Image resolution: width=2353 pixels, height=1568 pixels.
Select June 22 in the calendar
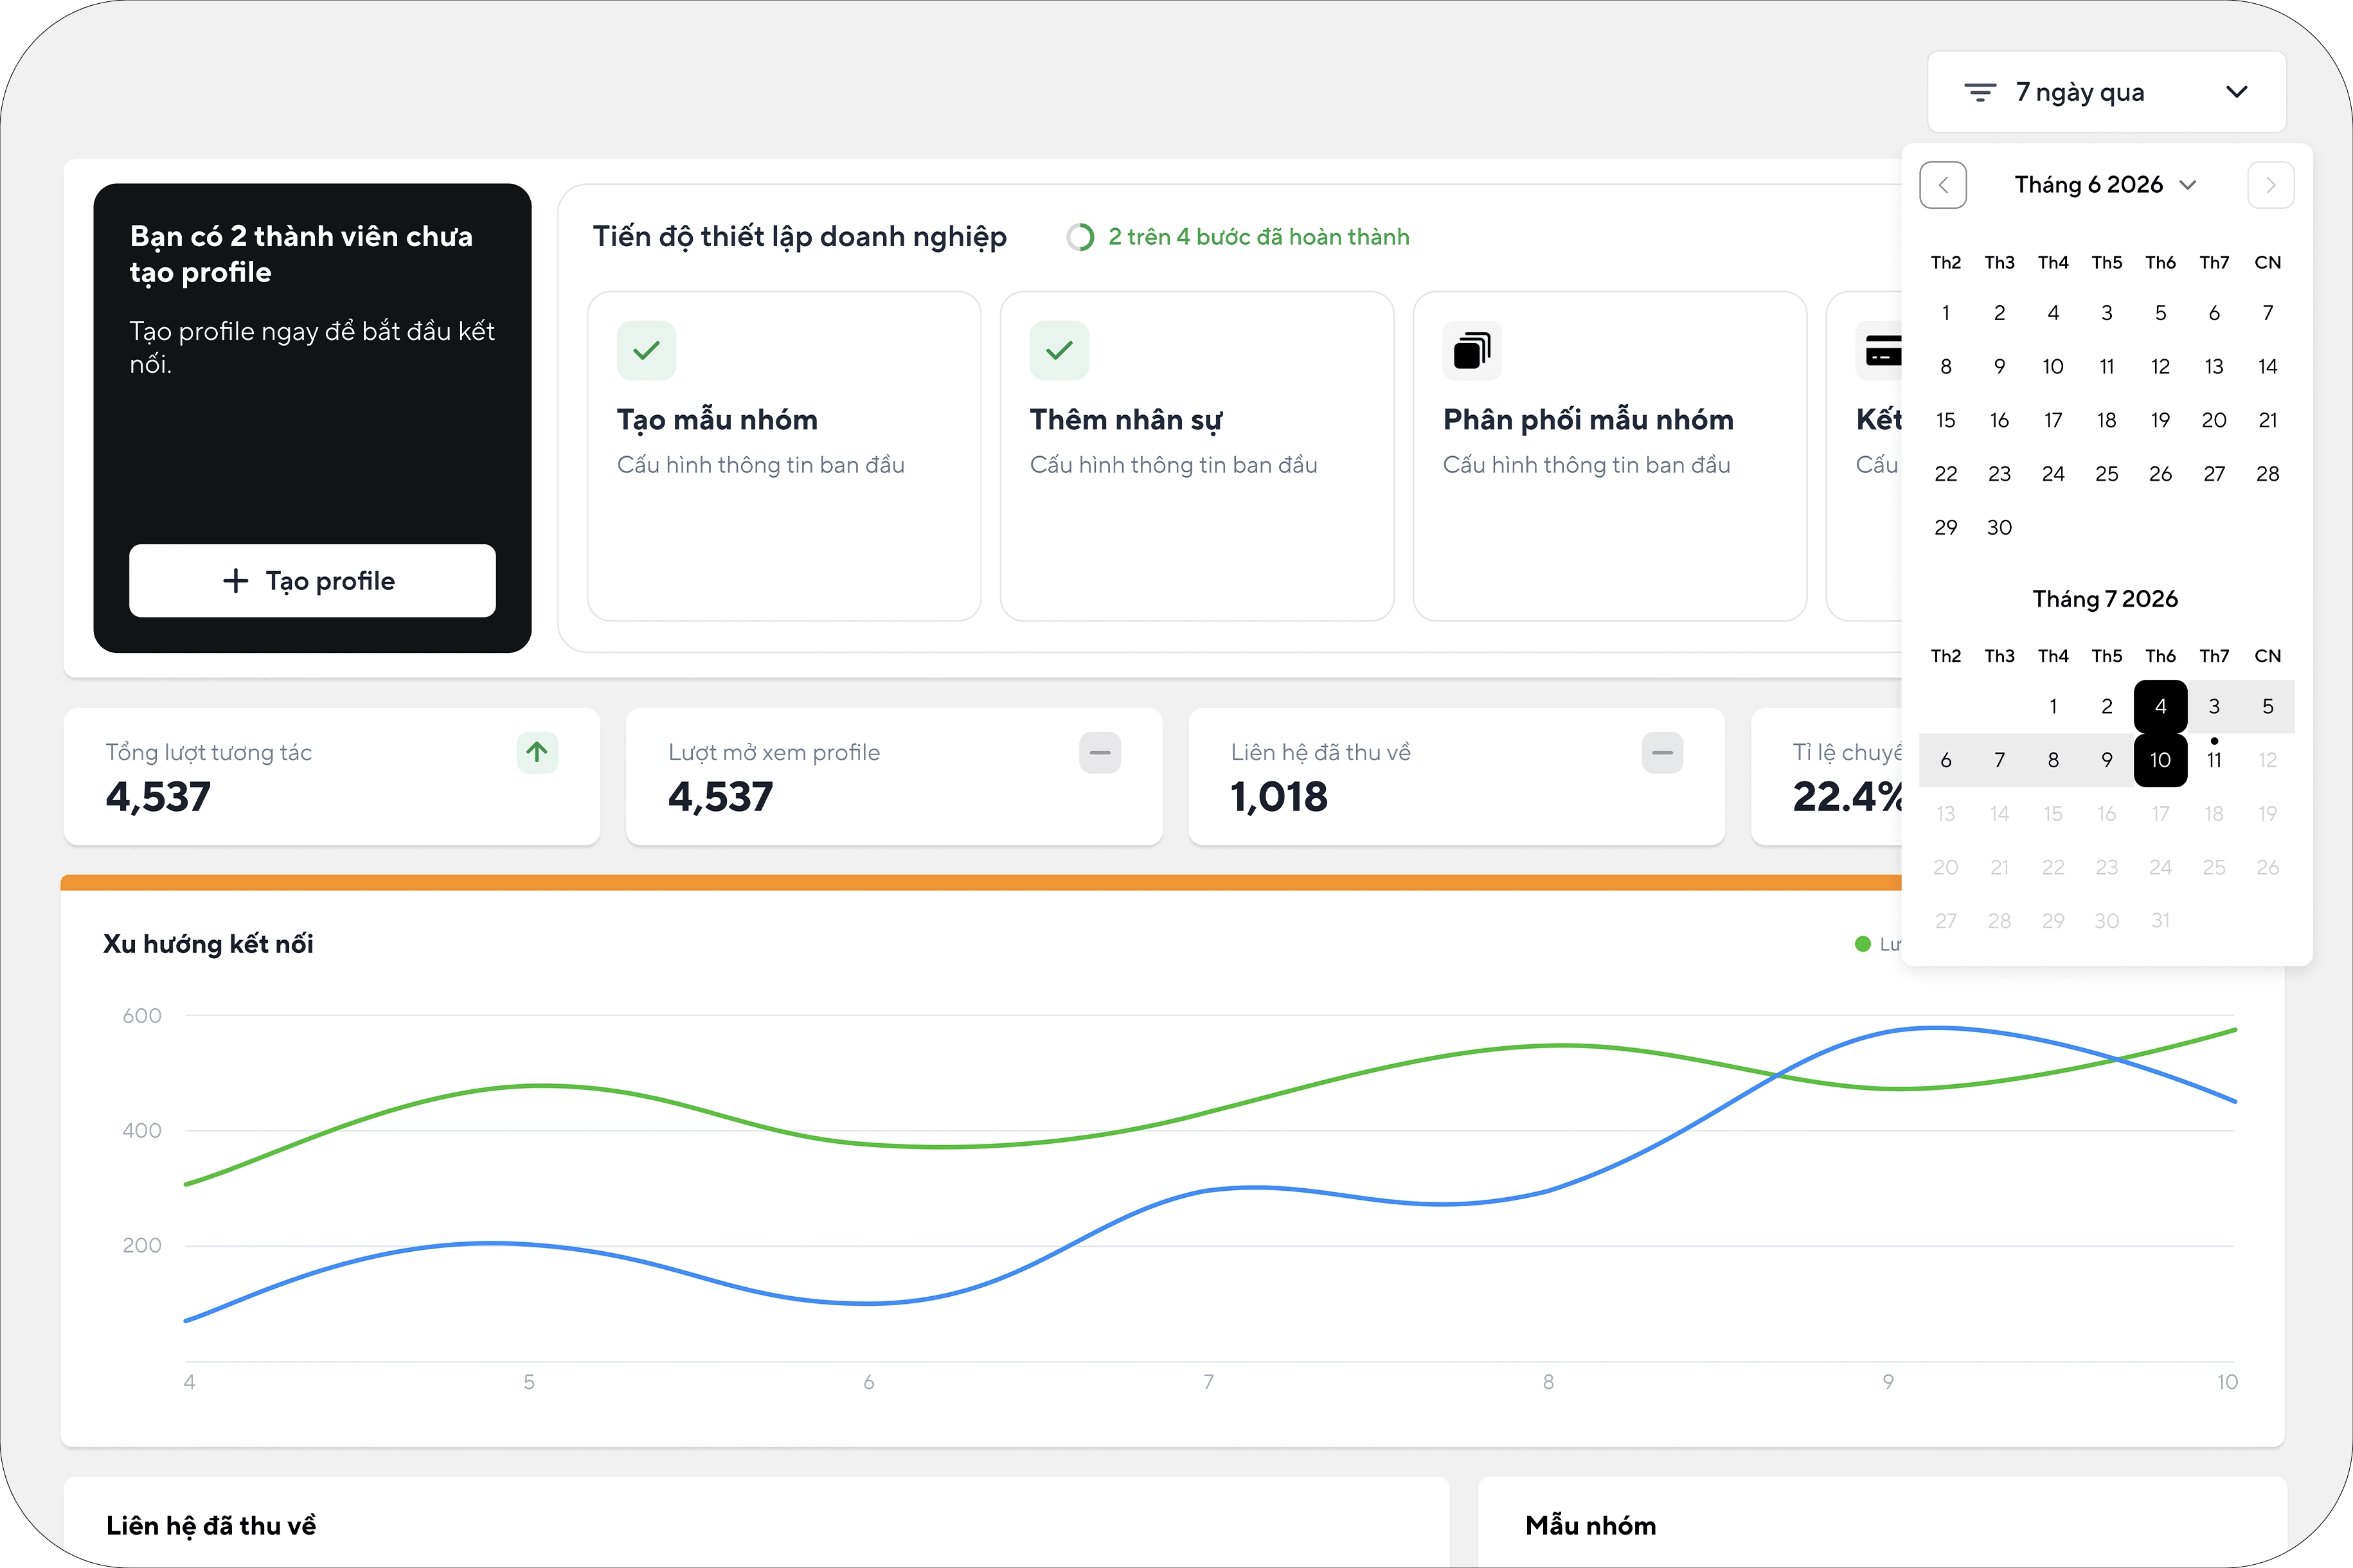[x=1945, y=474]
